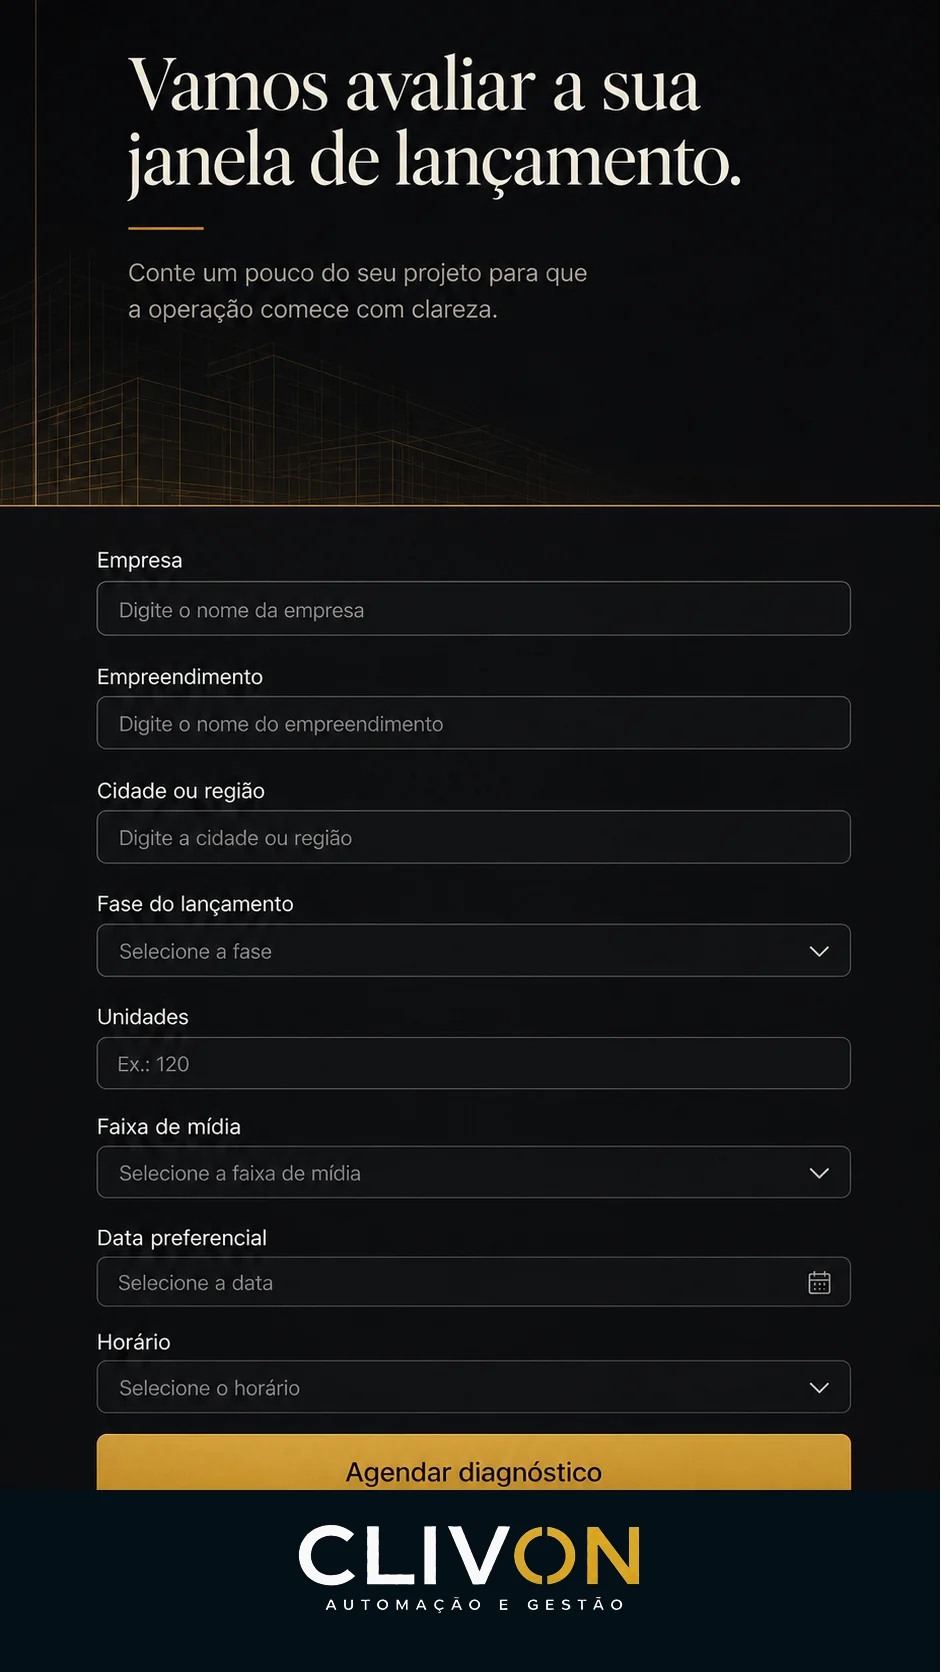This screenshot has height=1672, width=941.
Task: Click the chevron arrow in Horário field
Action: tap(819, 1388)
